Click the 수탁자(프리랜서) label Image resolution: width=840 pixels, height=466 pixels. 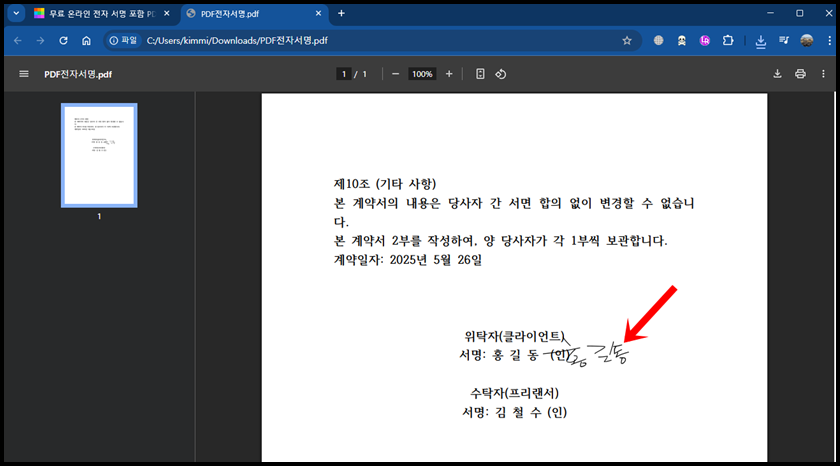click(x=514, y=393)
